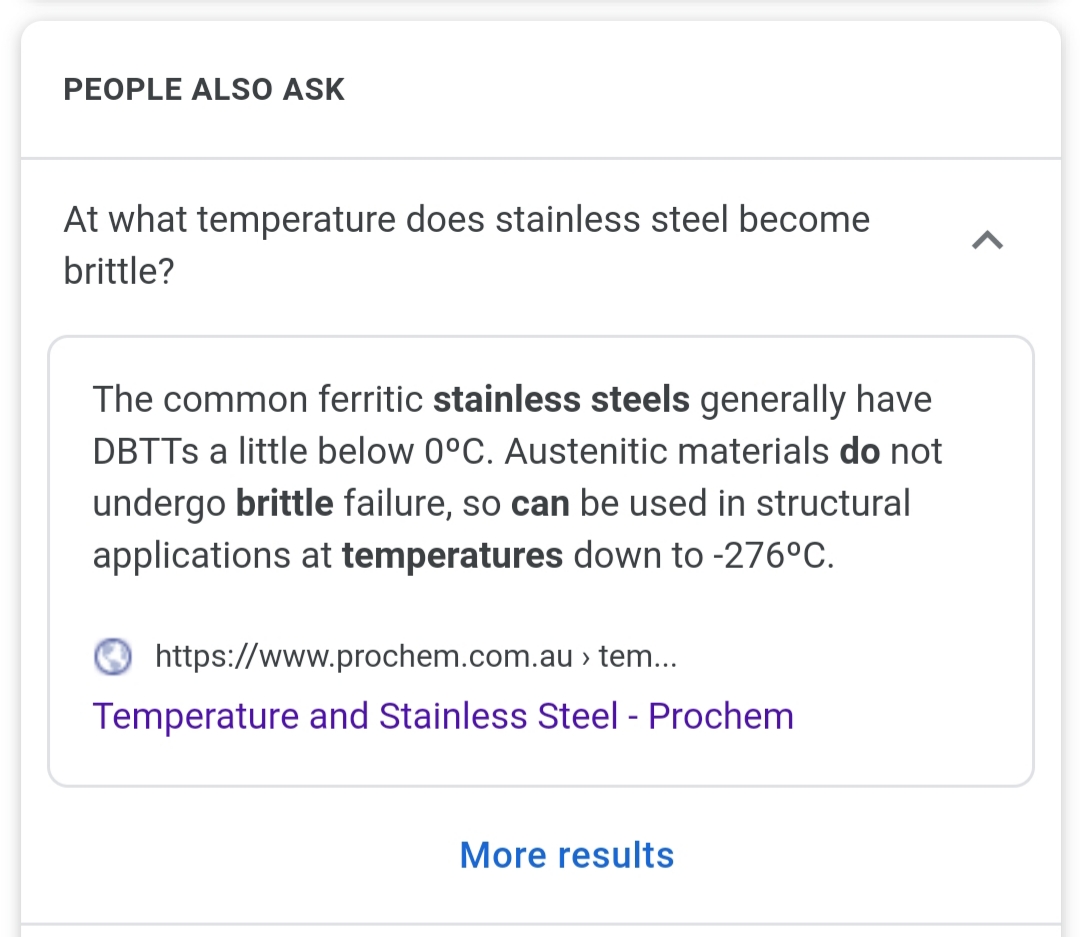Click the word DBTTs in the snippet
This screenshot has width=1080, height=937.
pos(145,452)
